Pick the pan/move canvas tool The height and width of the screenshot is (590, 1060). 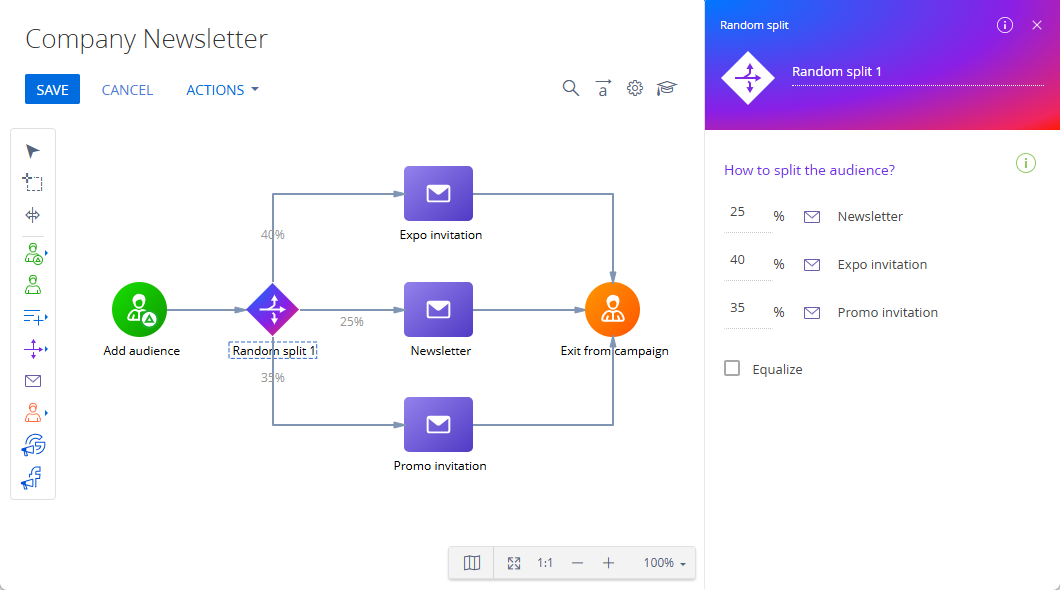tap(32, 215)
